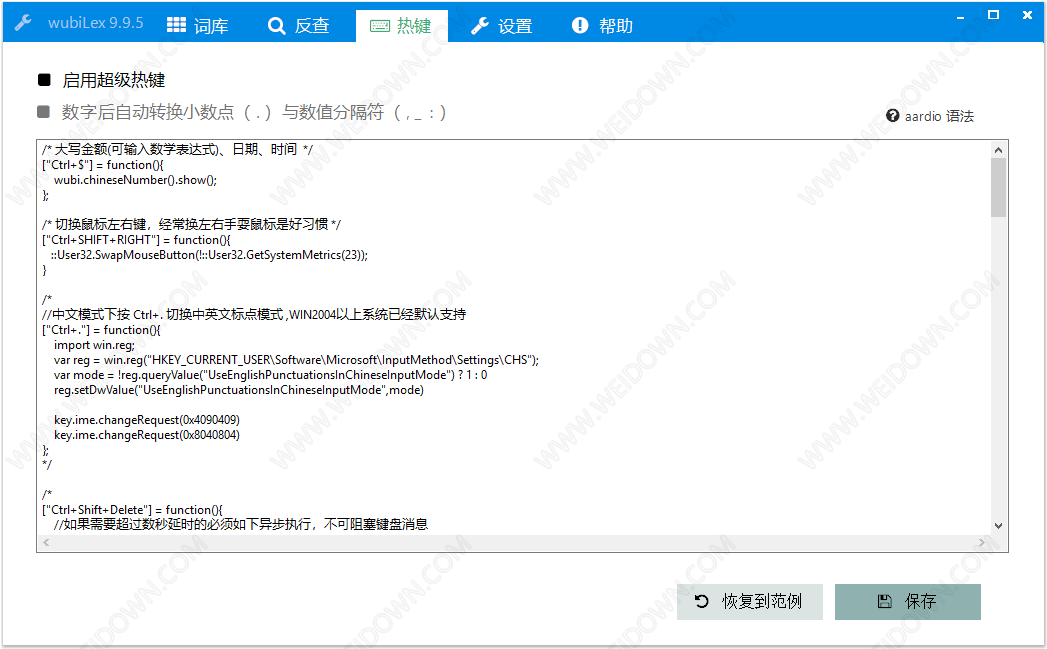Click the up arrow of the code scrollbar
The width and height of the screenshot is (1047, 649).
tap(998, 149)
